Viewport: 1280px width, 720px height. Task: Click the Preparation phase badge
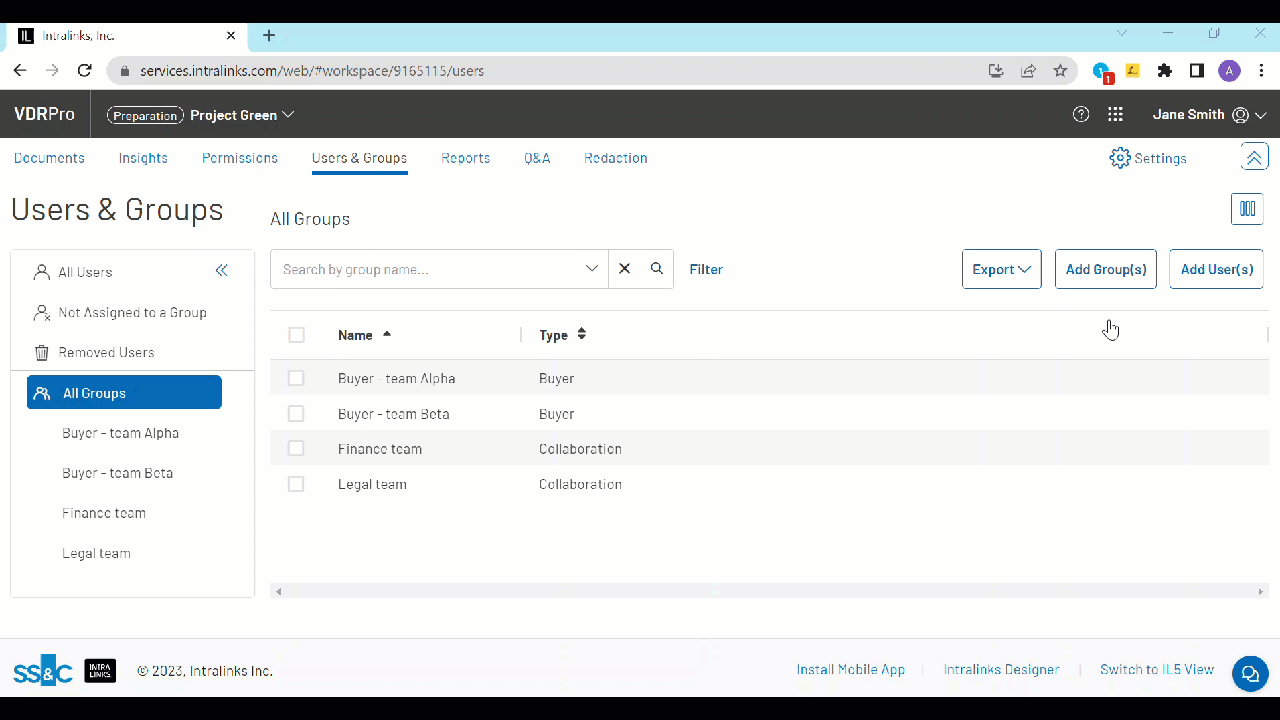(145, 115)
